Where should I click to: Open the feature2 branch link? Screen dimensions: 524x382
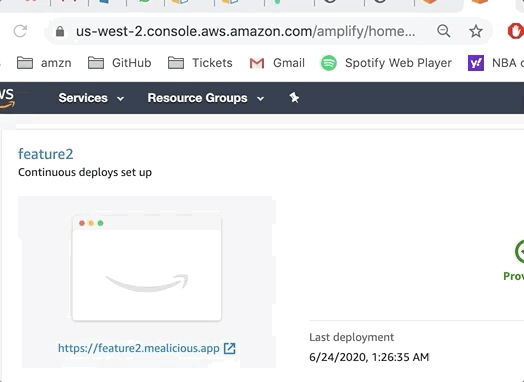(46, 154)
